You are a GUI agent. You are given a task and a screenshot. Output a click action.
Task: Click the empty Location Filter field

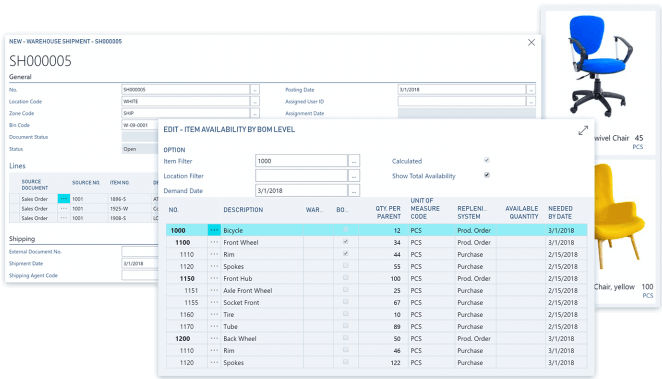point(301,176)
